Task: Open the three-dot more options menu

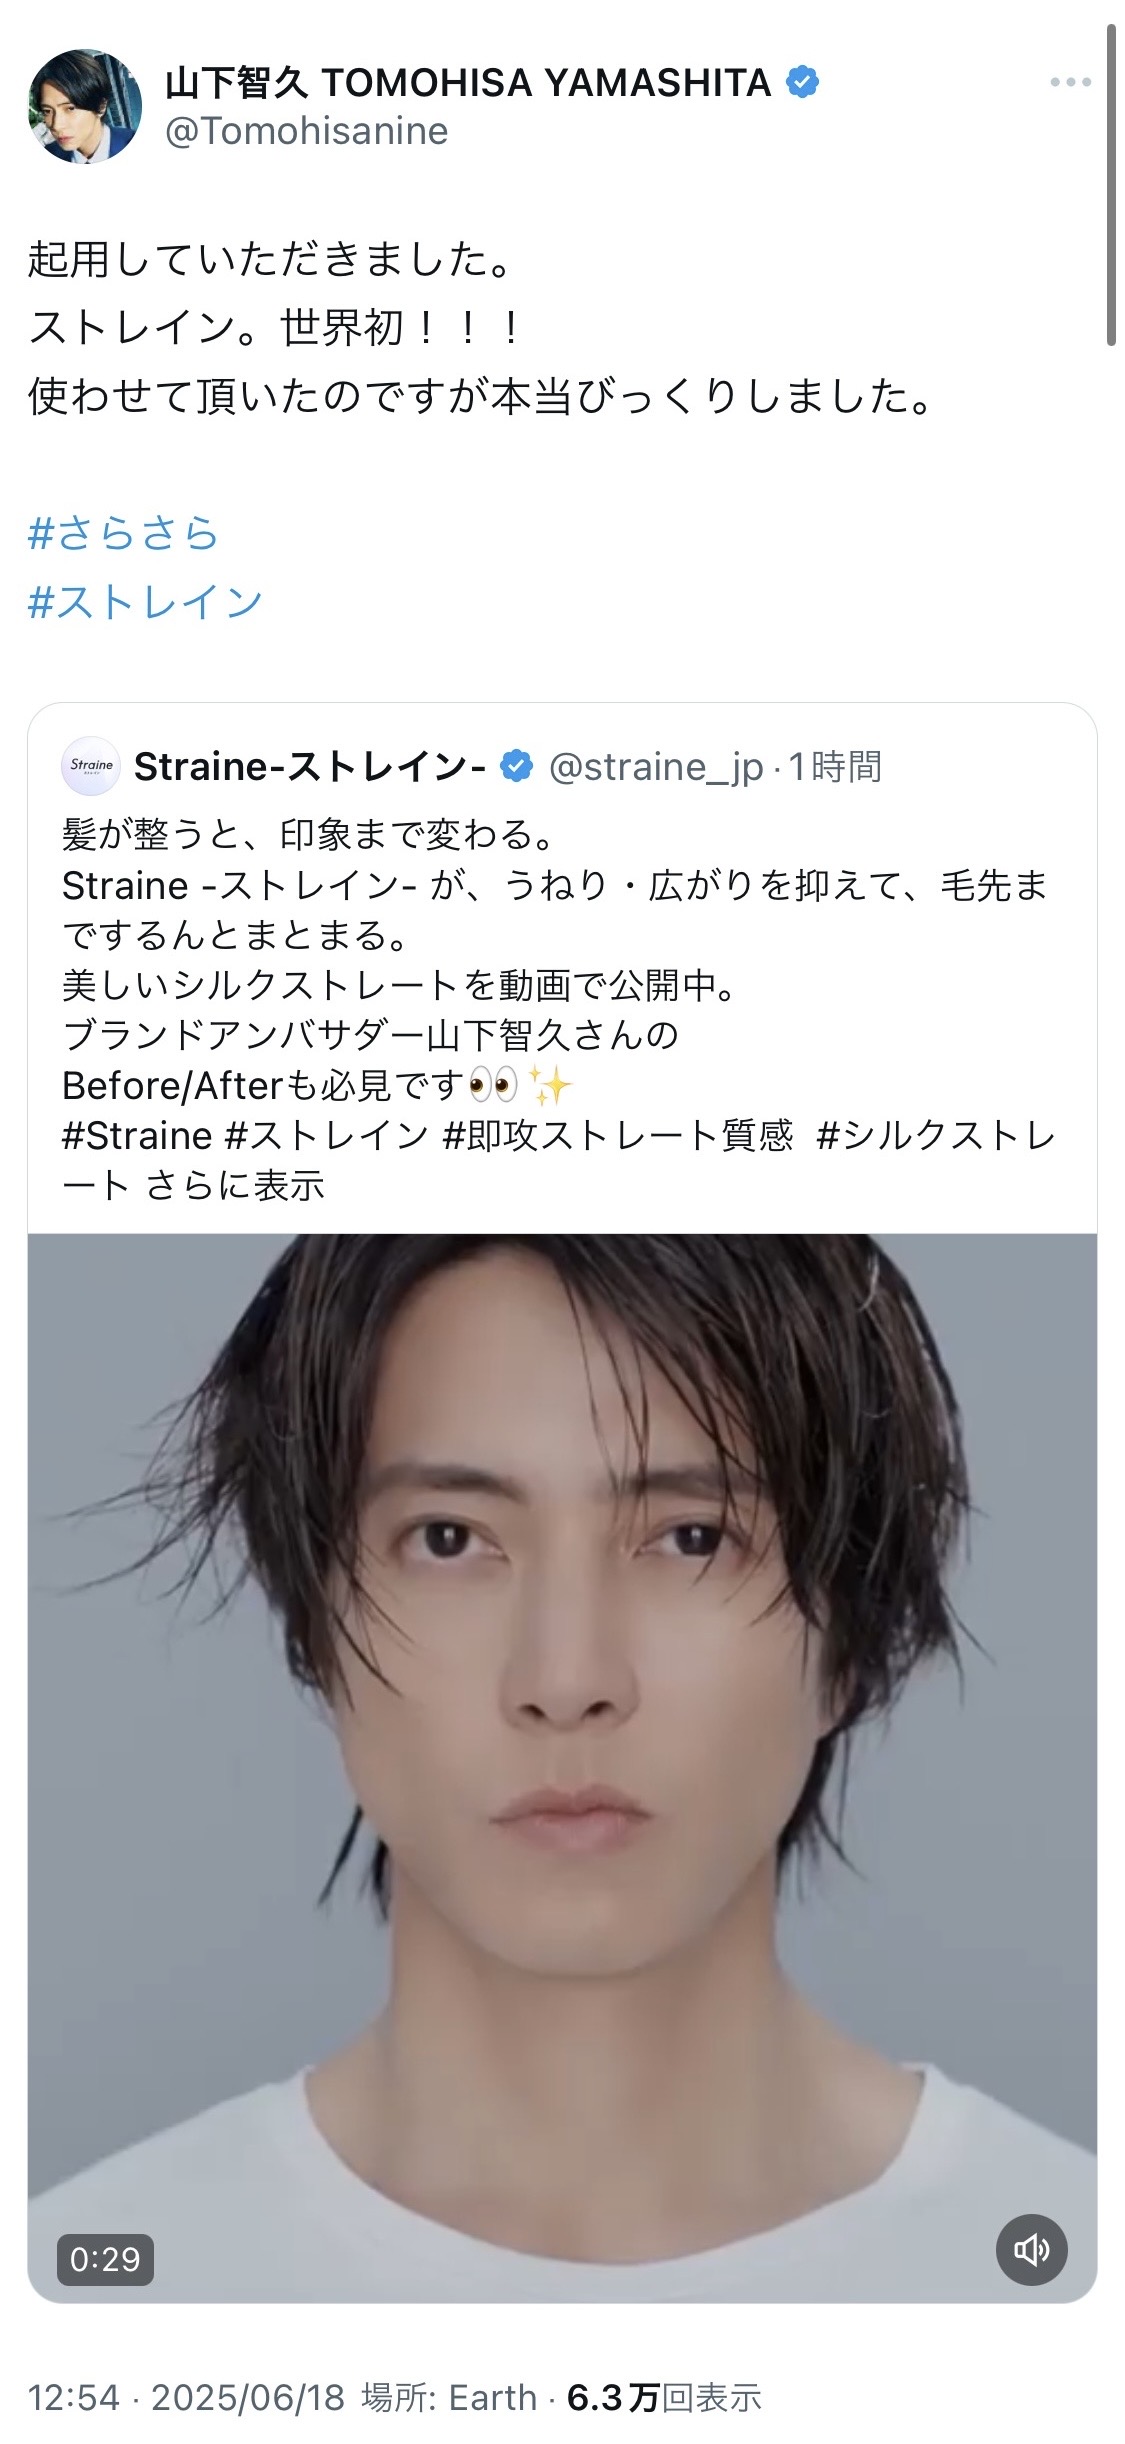Action: point(1070,83)
